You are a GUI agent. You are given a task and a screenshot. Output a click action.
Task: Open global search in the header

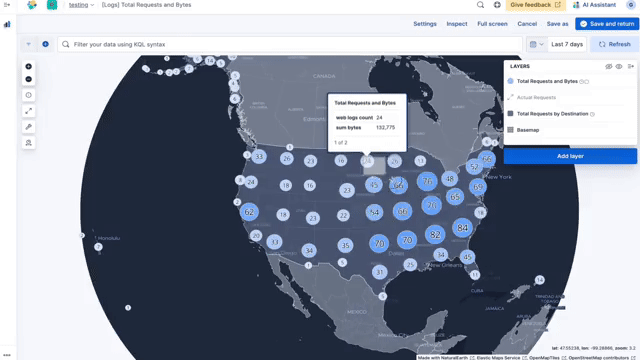click(x=480, y=5)
